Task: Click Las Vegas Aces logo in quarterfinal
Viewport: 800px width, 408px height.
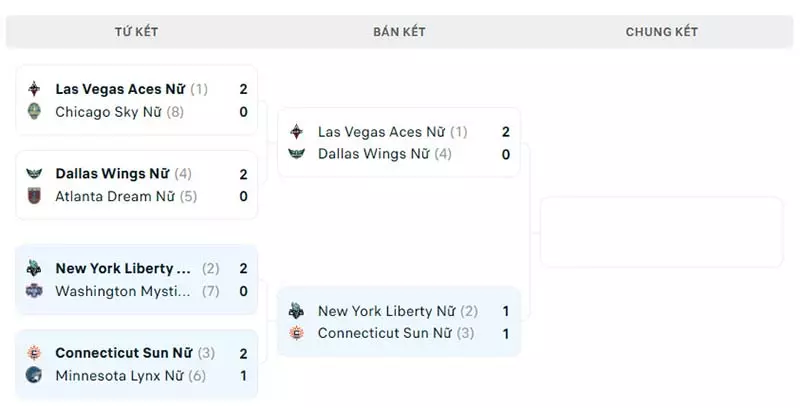Action: coord(34,89)
